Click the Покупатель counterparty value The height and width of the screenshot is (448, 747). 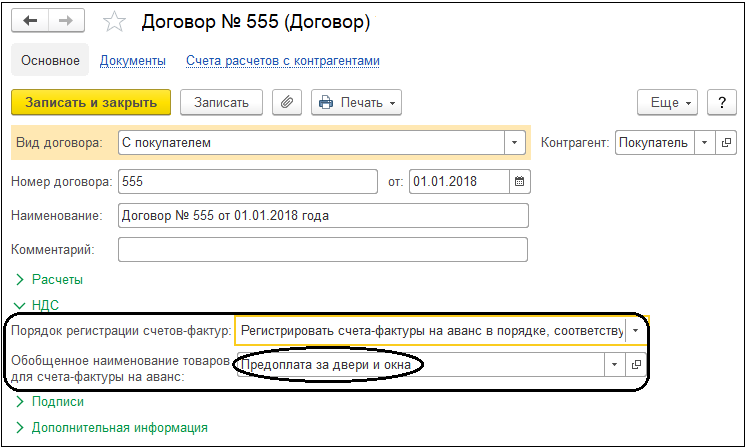click(x=655, y=143)
